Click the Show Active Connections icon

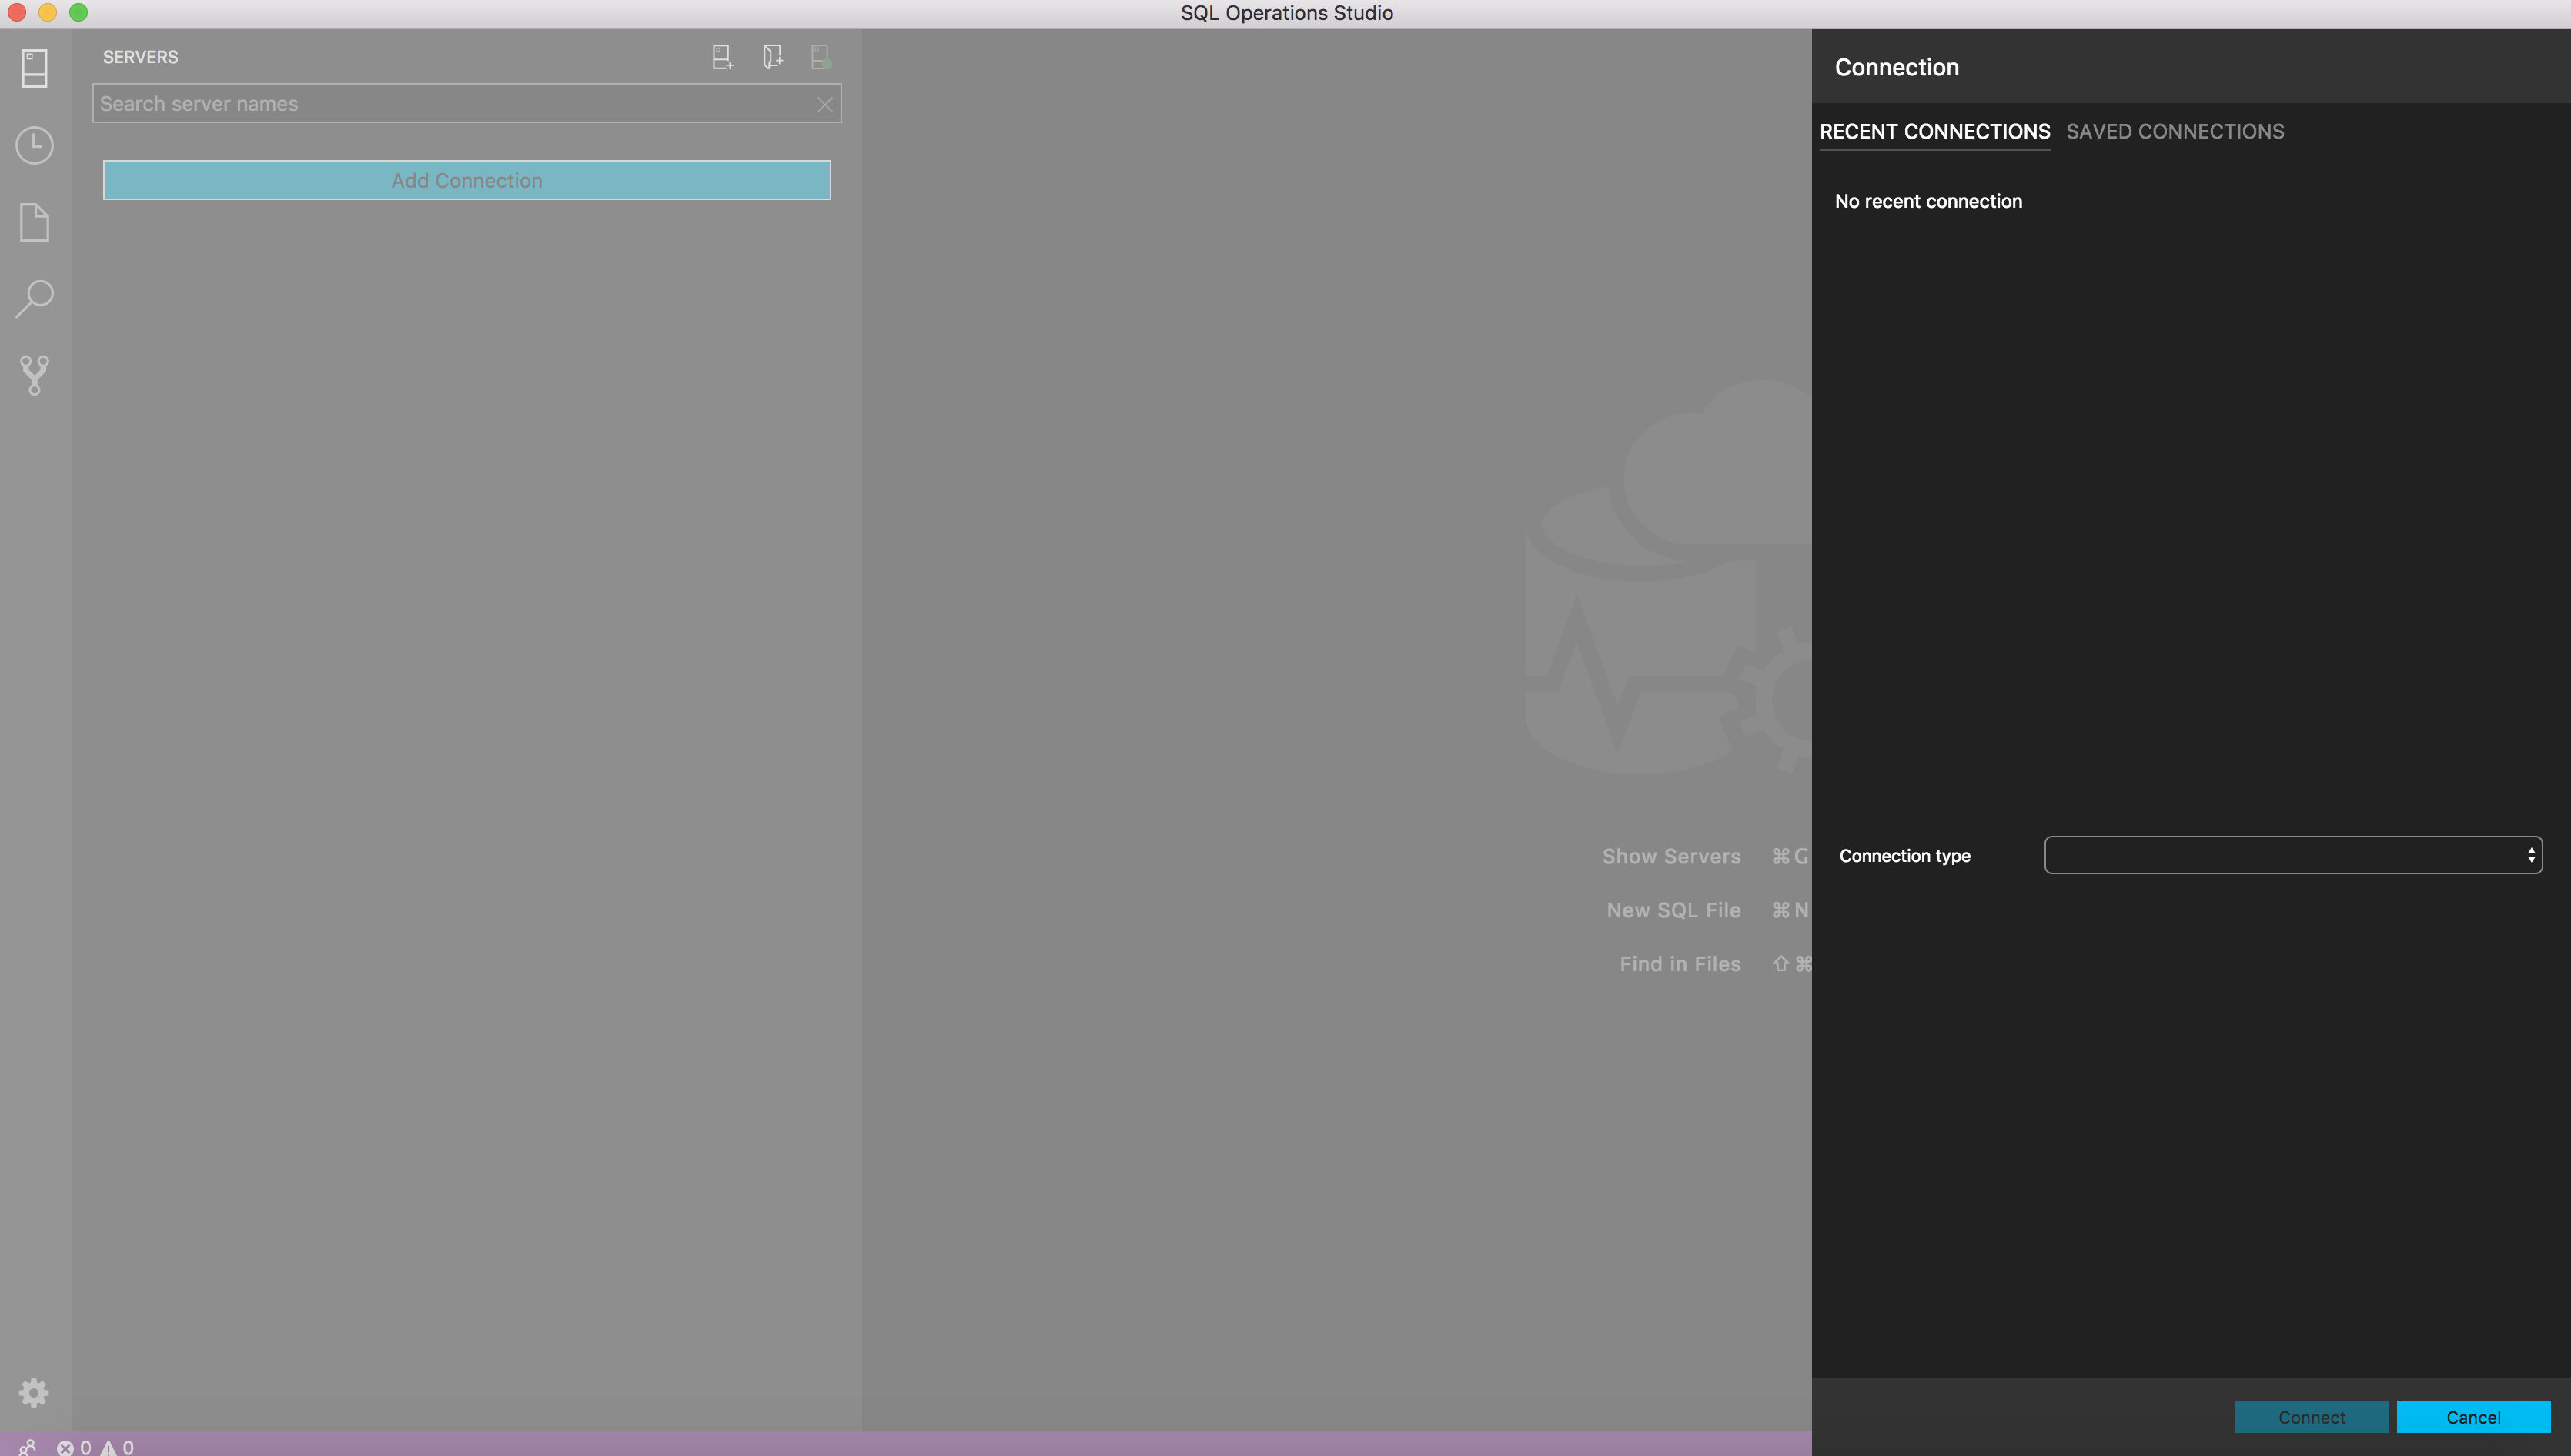(x=821, y=57)
